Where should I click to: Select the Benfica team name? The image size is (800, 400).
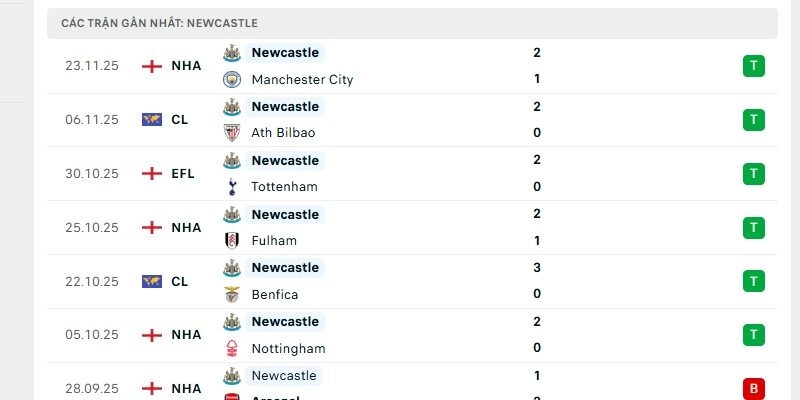[x=275, y=295]
